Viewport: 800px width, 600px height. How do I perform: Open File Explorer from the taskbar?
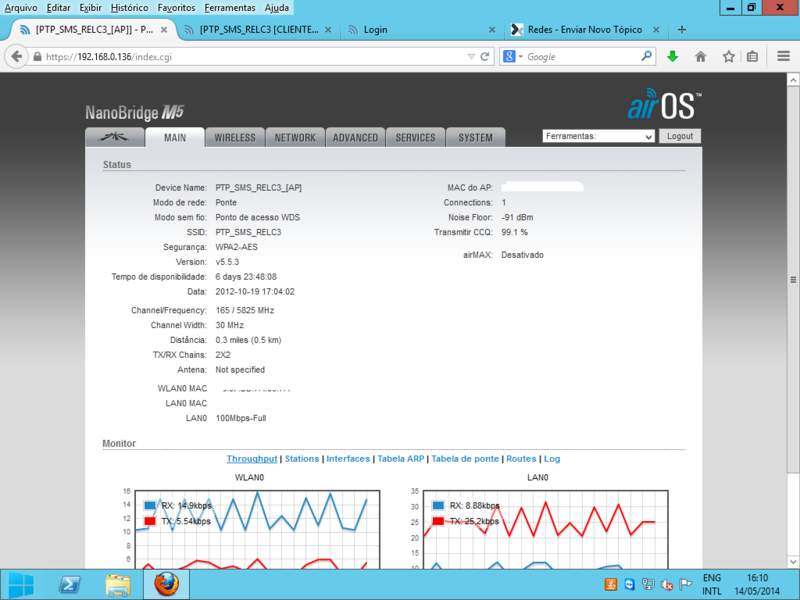coord(117,585)
